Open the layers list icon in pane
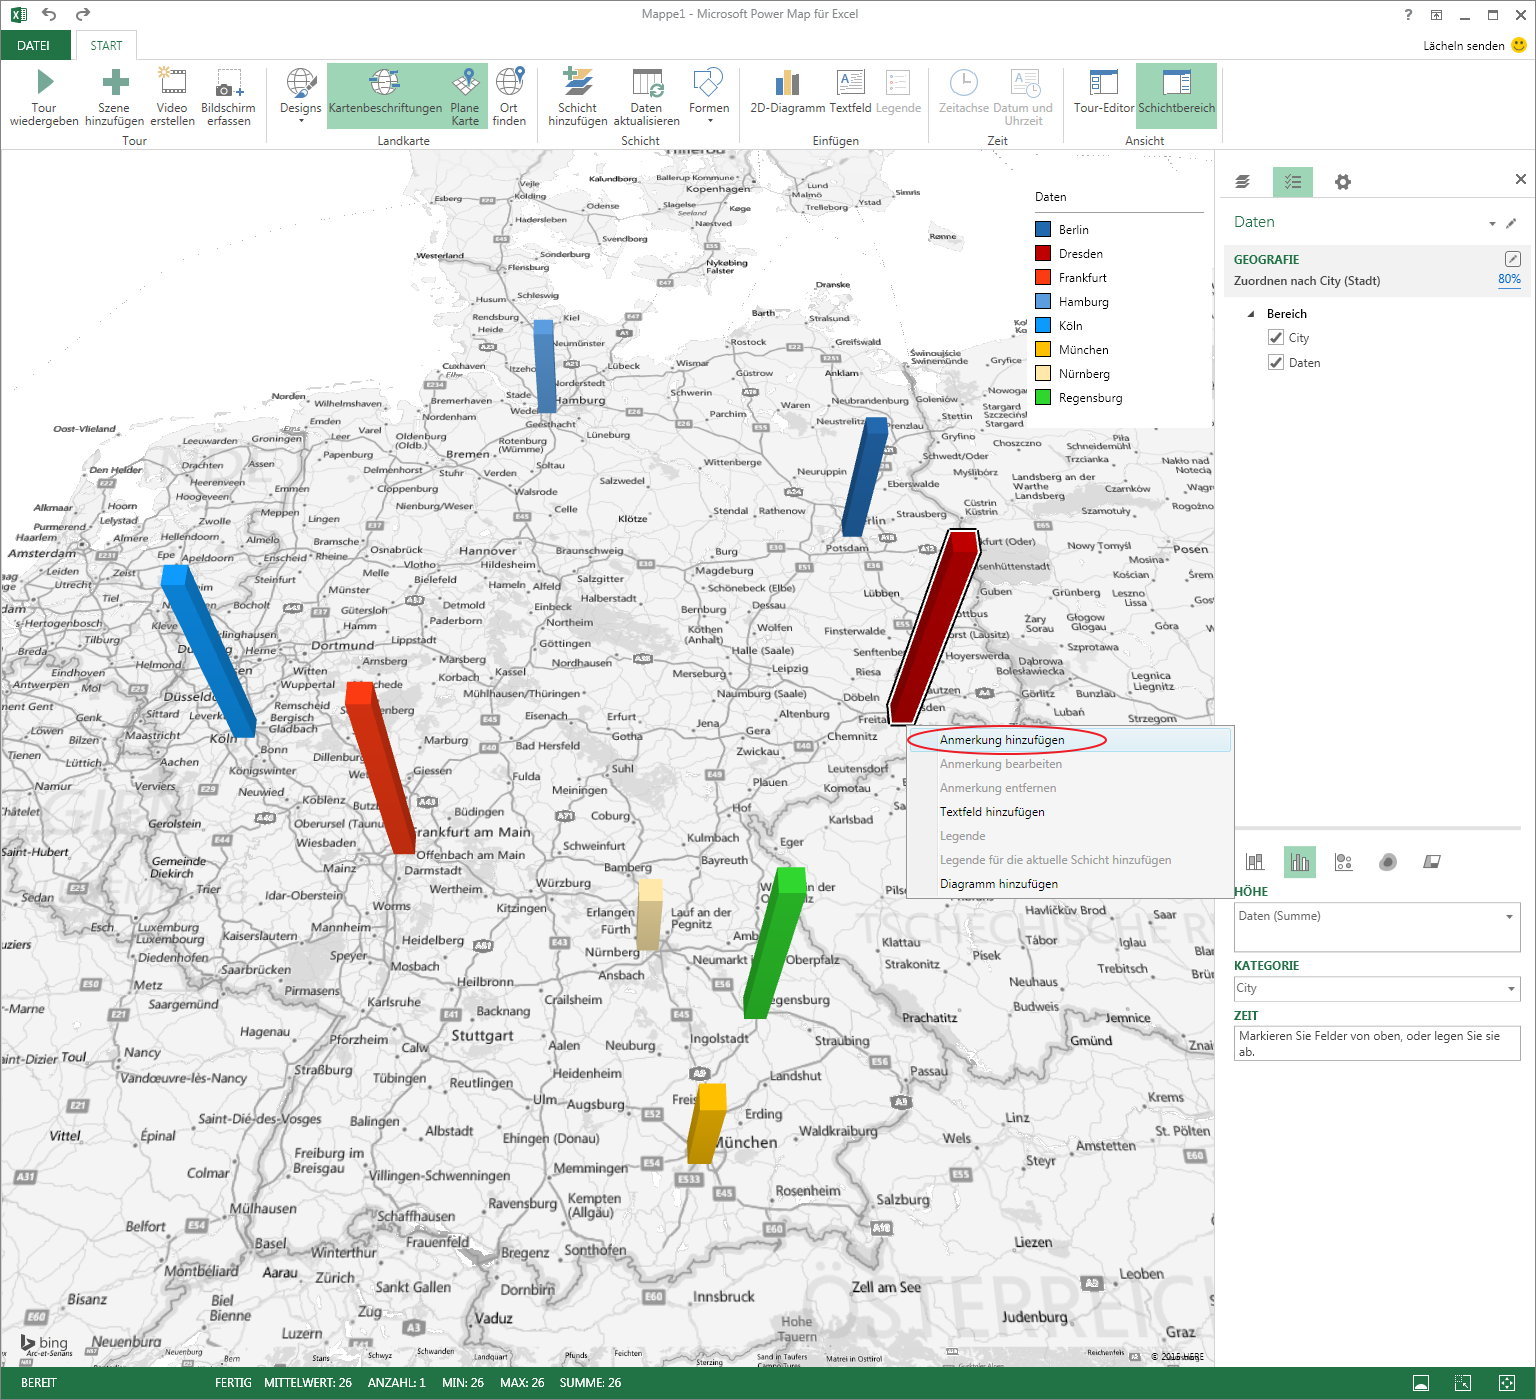 click(x=1242, y=182)
